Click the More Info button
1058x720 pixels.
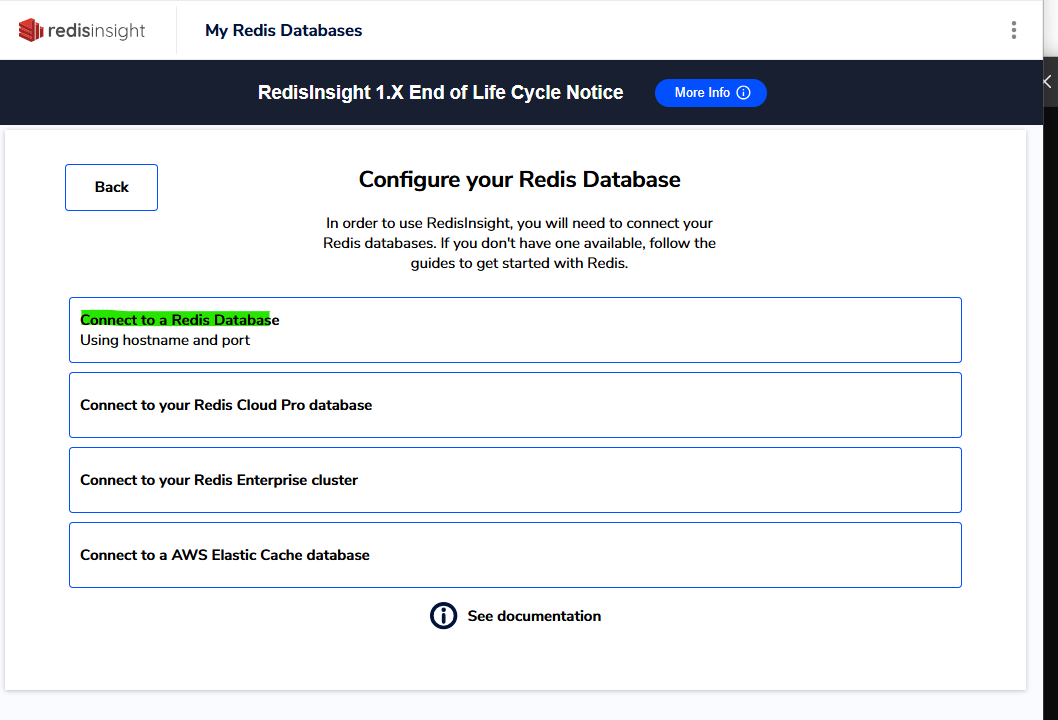pos(711,92)
